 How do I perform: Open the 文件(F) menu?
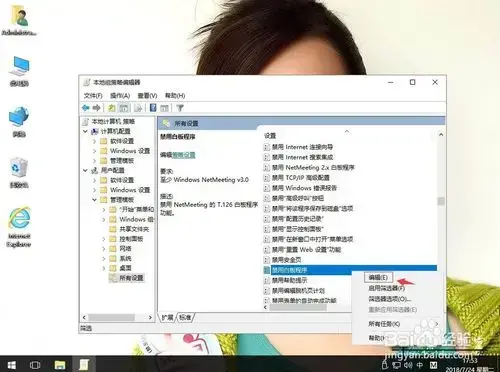(x=93, y=96)
